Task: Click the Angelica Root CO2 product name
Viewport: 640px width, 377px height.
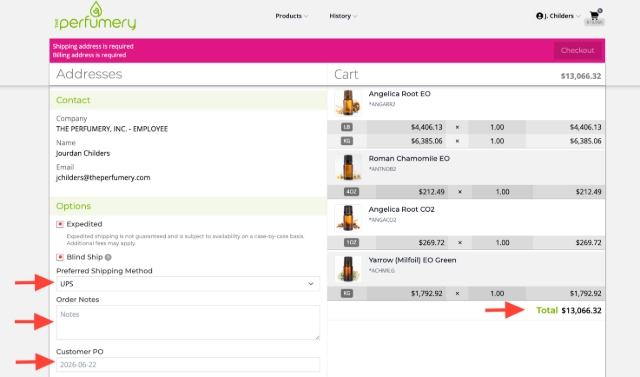Action: pos(401,209)
